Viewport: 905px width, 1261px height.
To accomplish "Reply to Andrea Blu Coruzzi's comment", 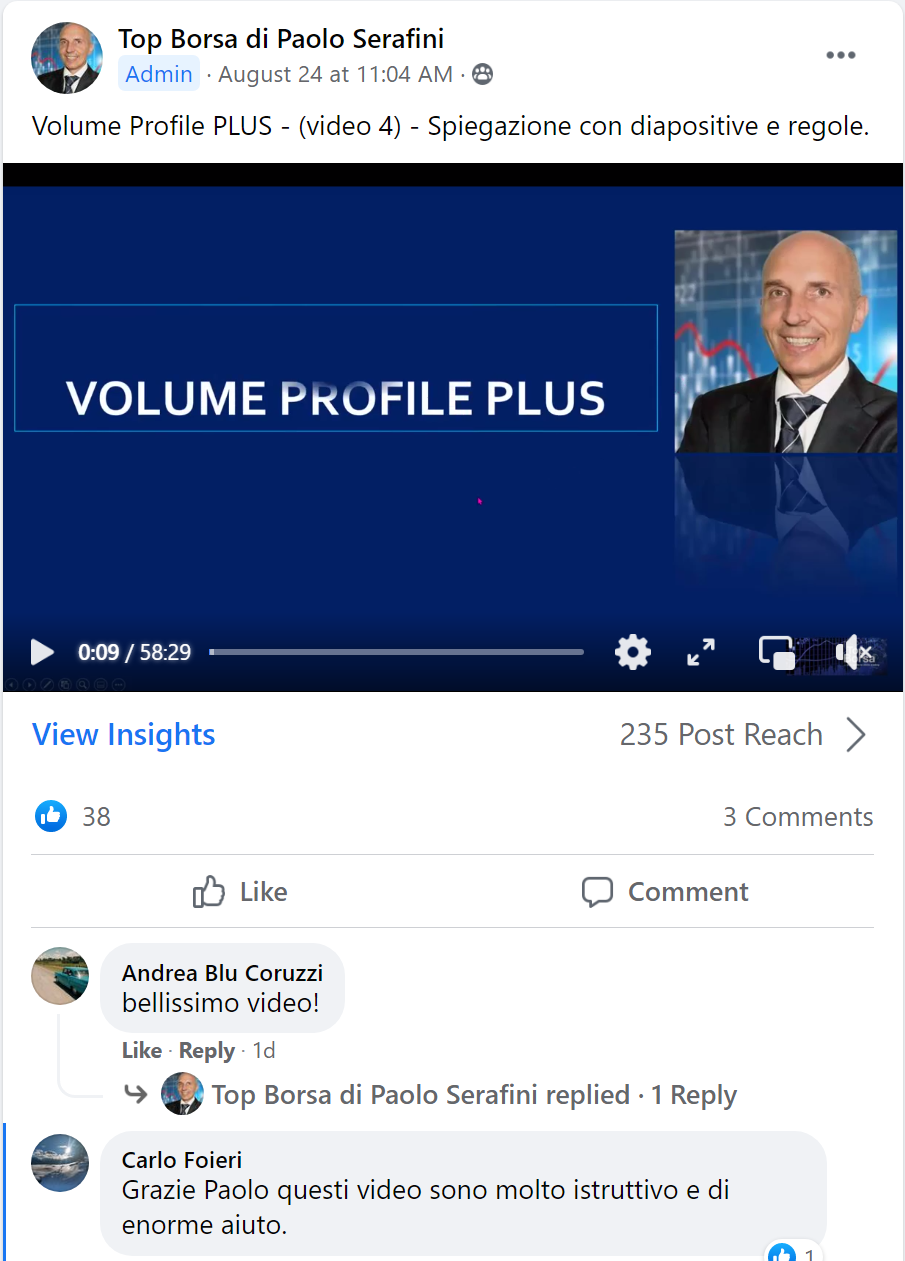I will pos(207,1051).
